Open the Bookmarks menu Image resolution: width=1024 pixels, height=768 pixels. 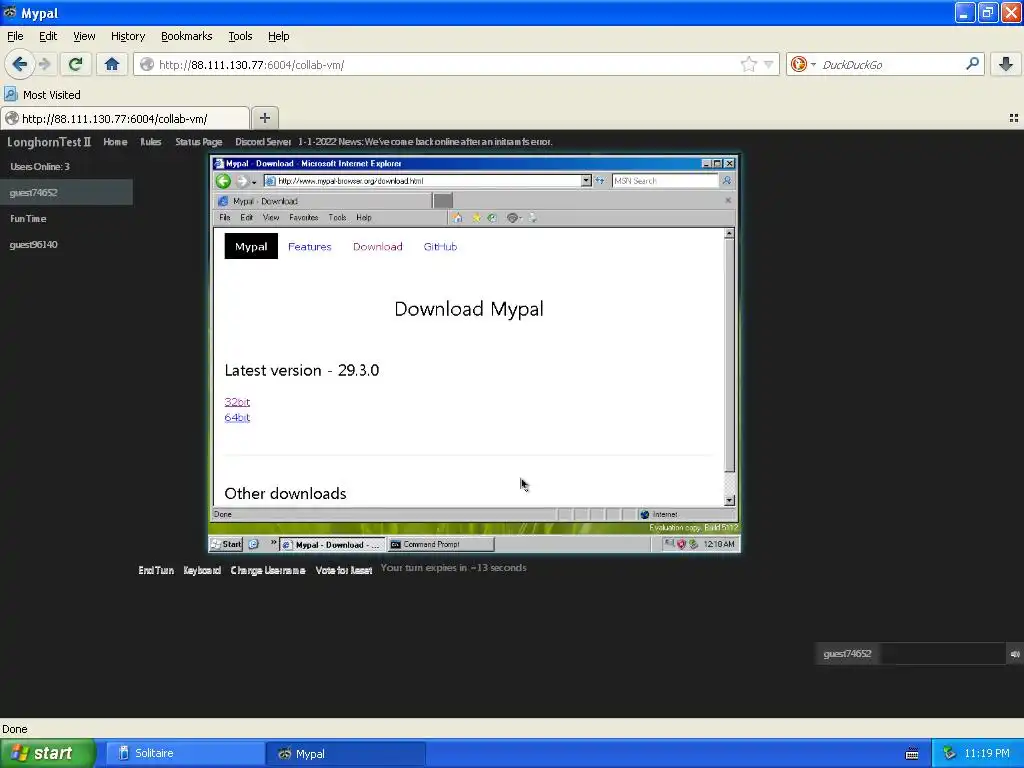(186, 36)
